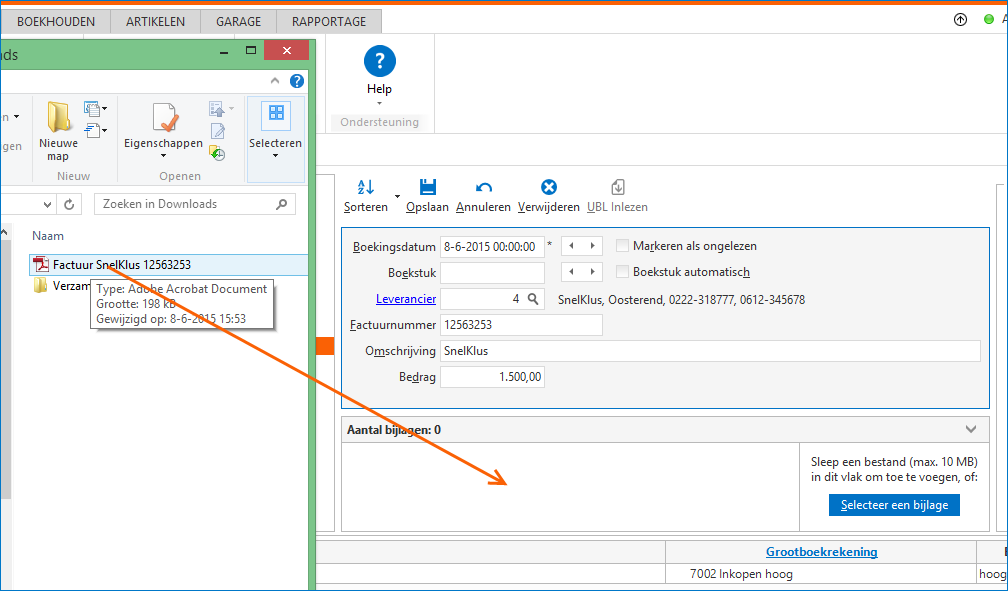
Task: Click the Leverancier search magnifier icon
Action: (533, 299)
